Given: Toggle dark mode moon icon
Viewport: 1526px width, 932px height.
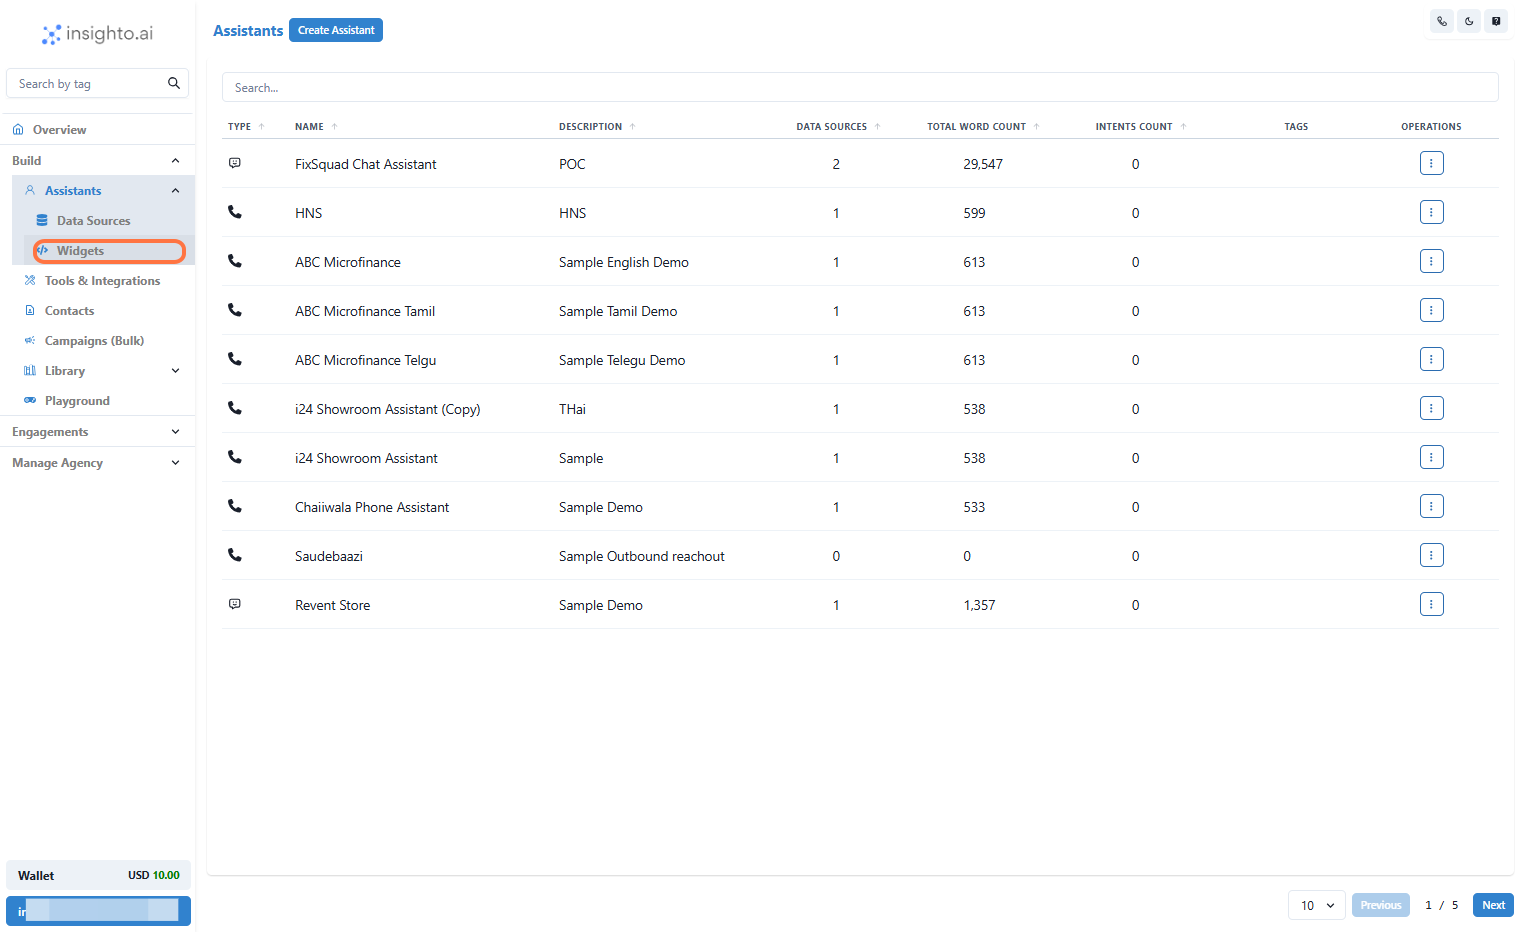Looking at the screenshot, I should click(x=1469, y=21).
